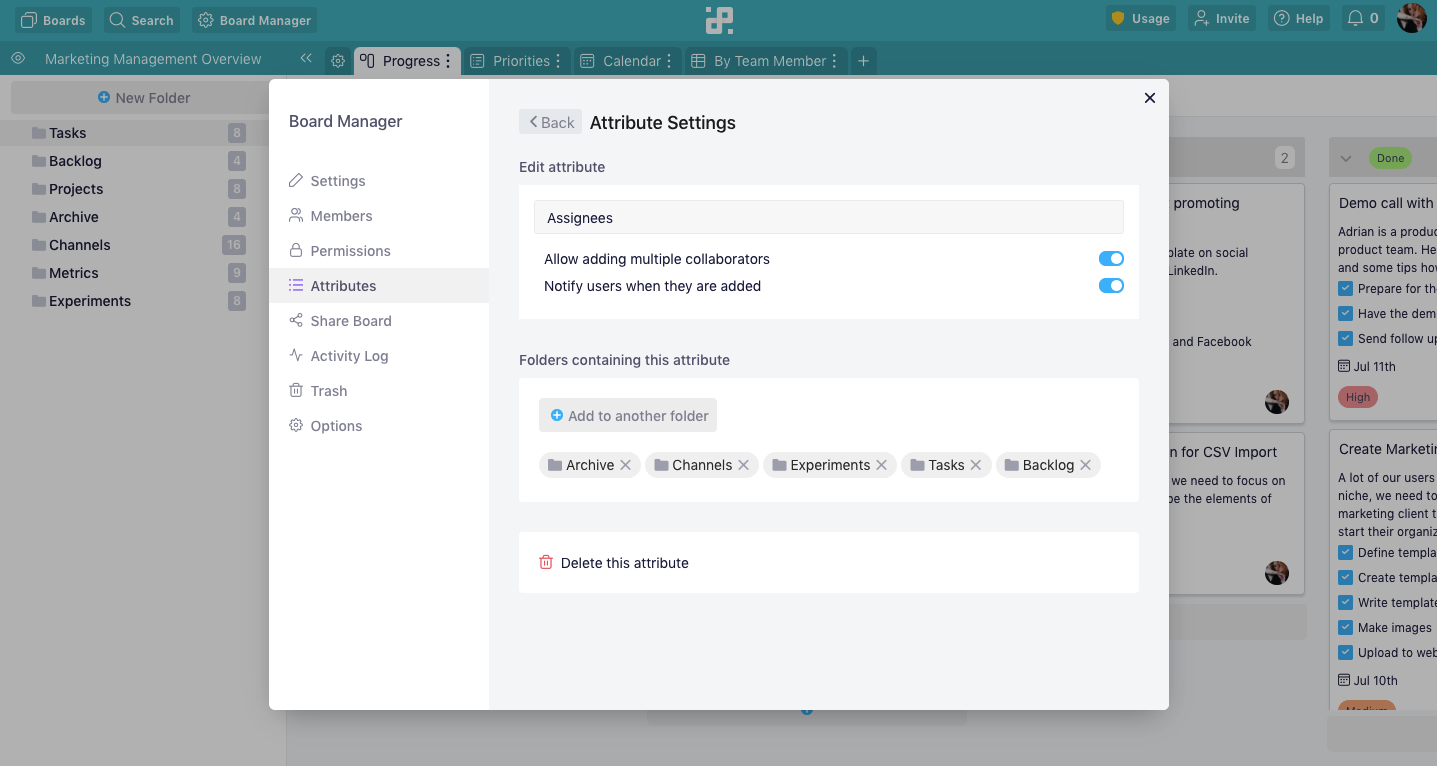Toggle the eye visibility icon beside board title
The image size is (1437, 766).
point(18,59)
